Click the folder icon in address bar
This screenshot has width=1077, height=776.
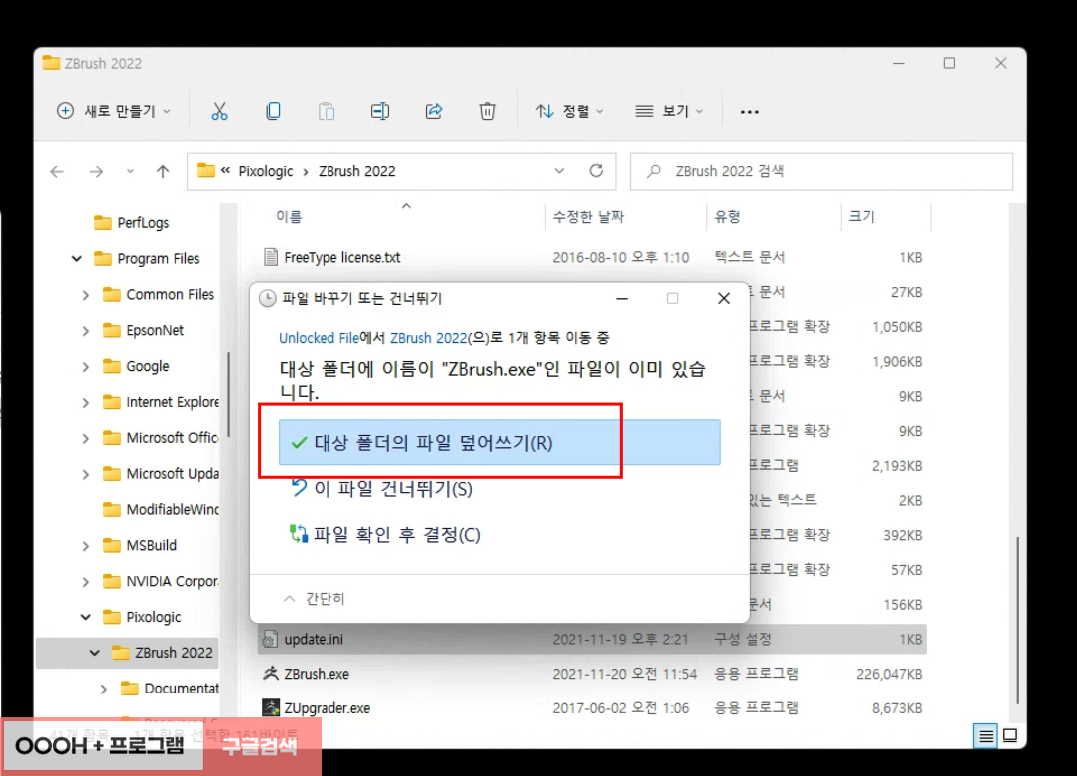click(205, 170)
